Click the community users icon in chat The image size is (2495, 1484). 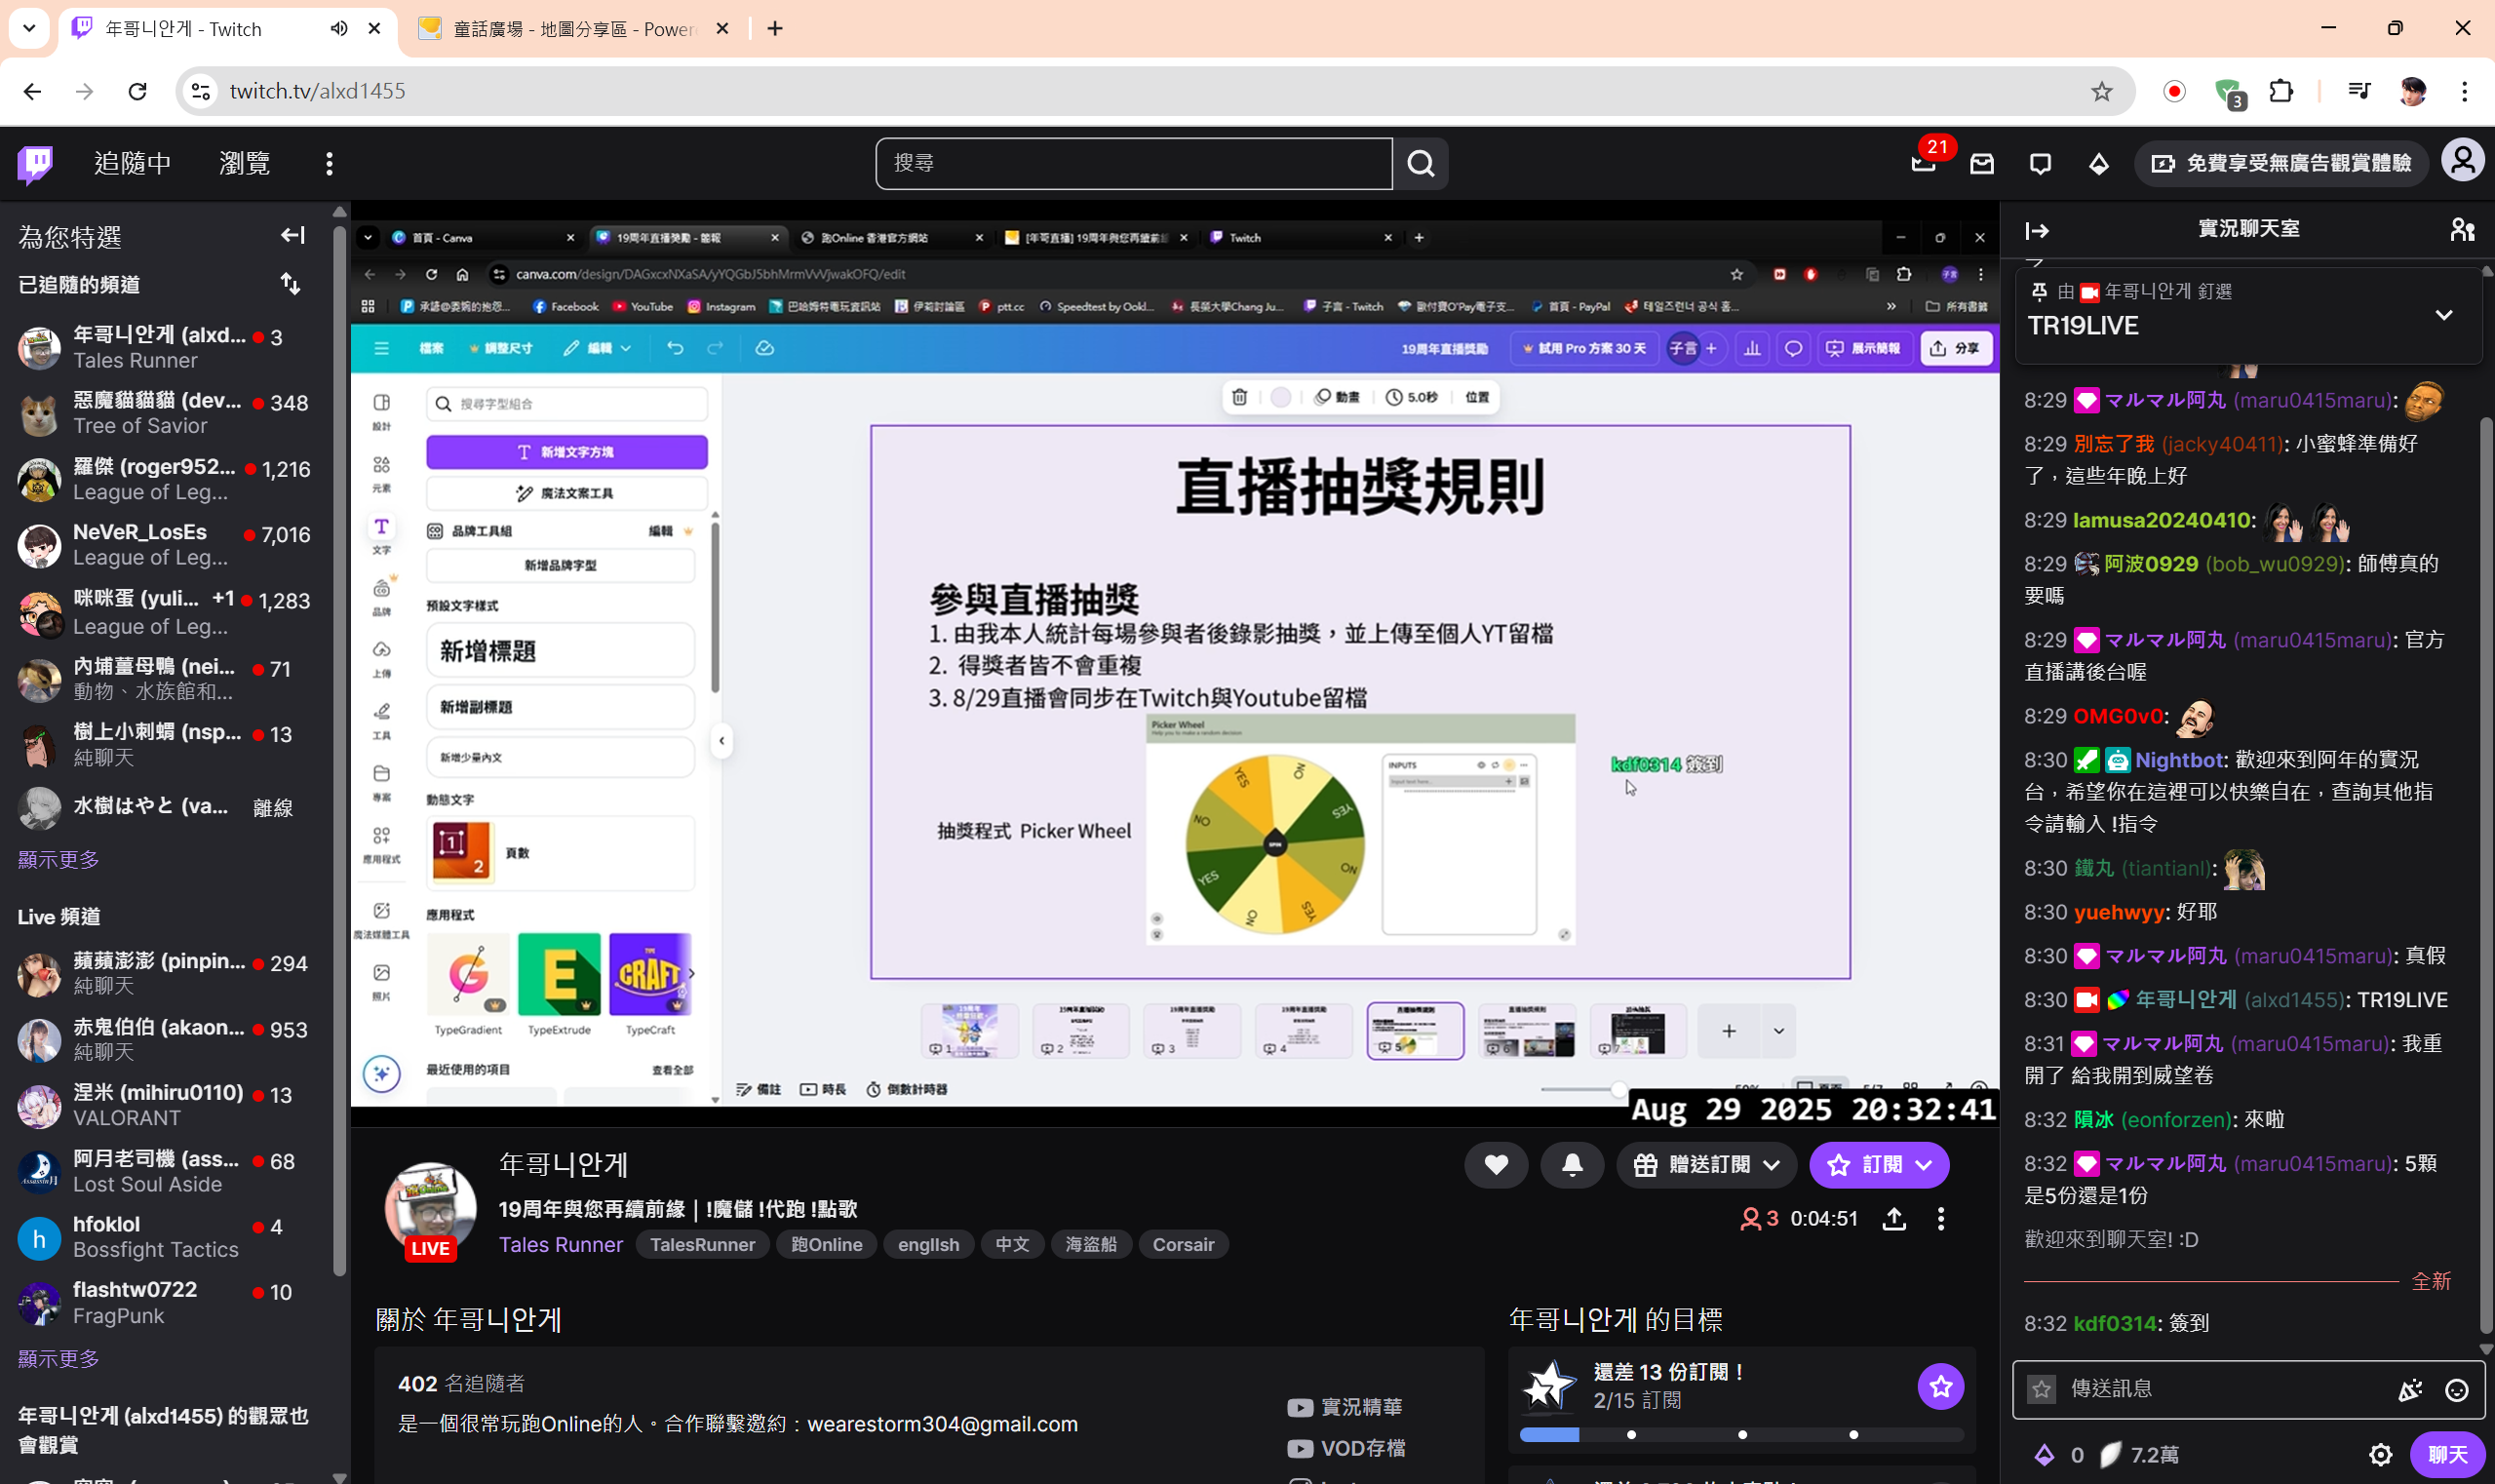(x=2461, y=230)
